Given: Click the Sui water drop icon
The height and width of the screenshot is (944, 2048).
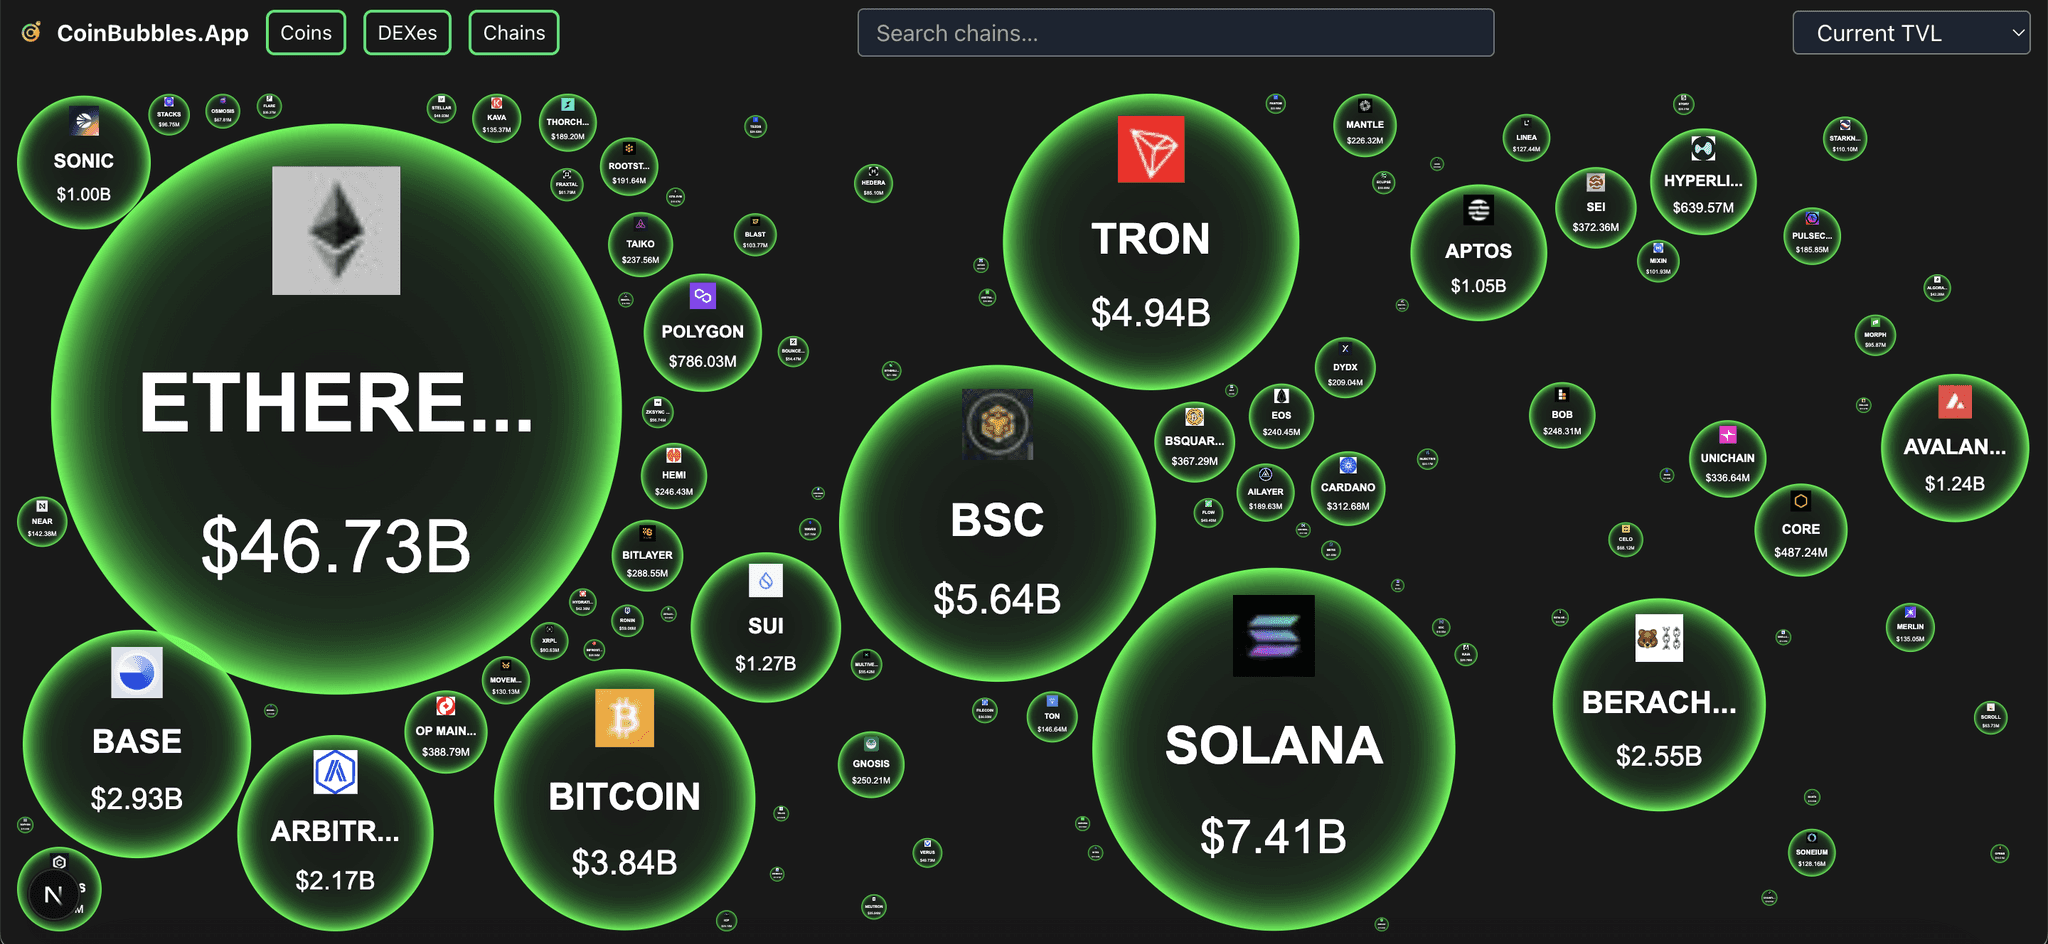Looking at the screenshot, I should [766, 581].
